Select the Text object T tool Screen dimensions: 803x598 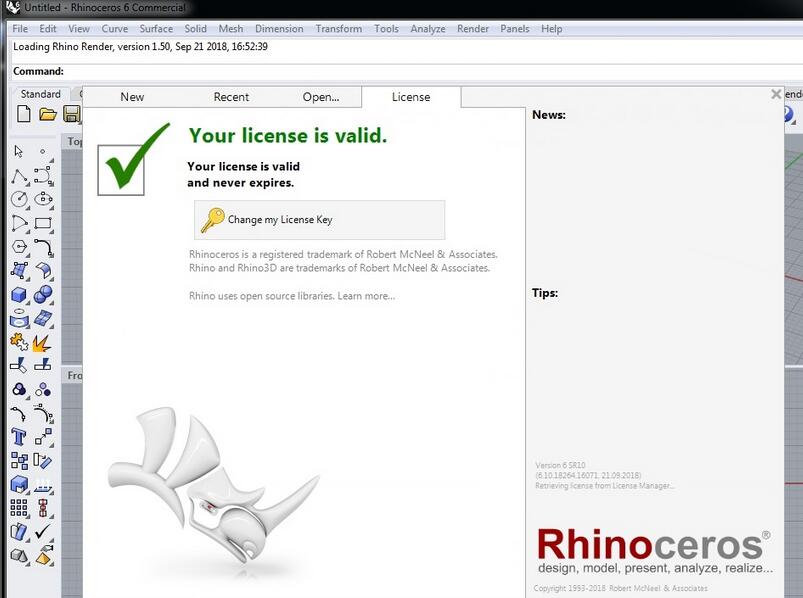[19, 437]
